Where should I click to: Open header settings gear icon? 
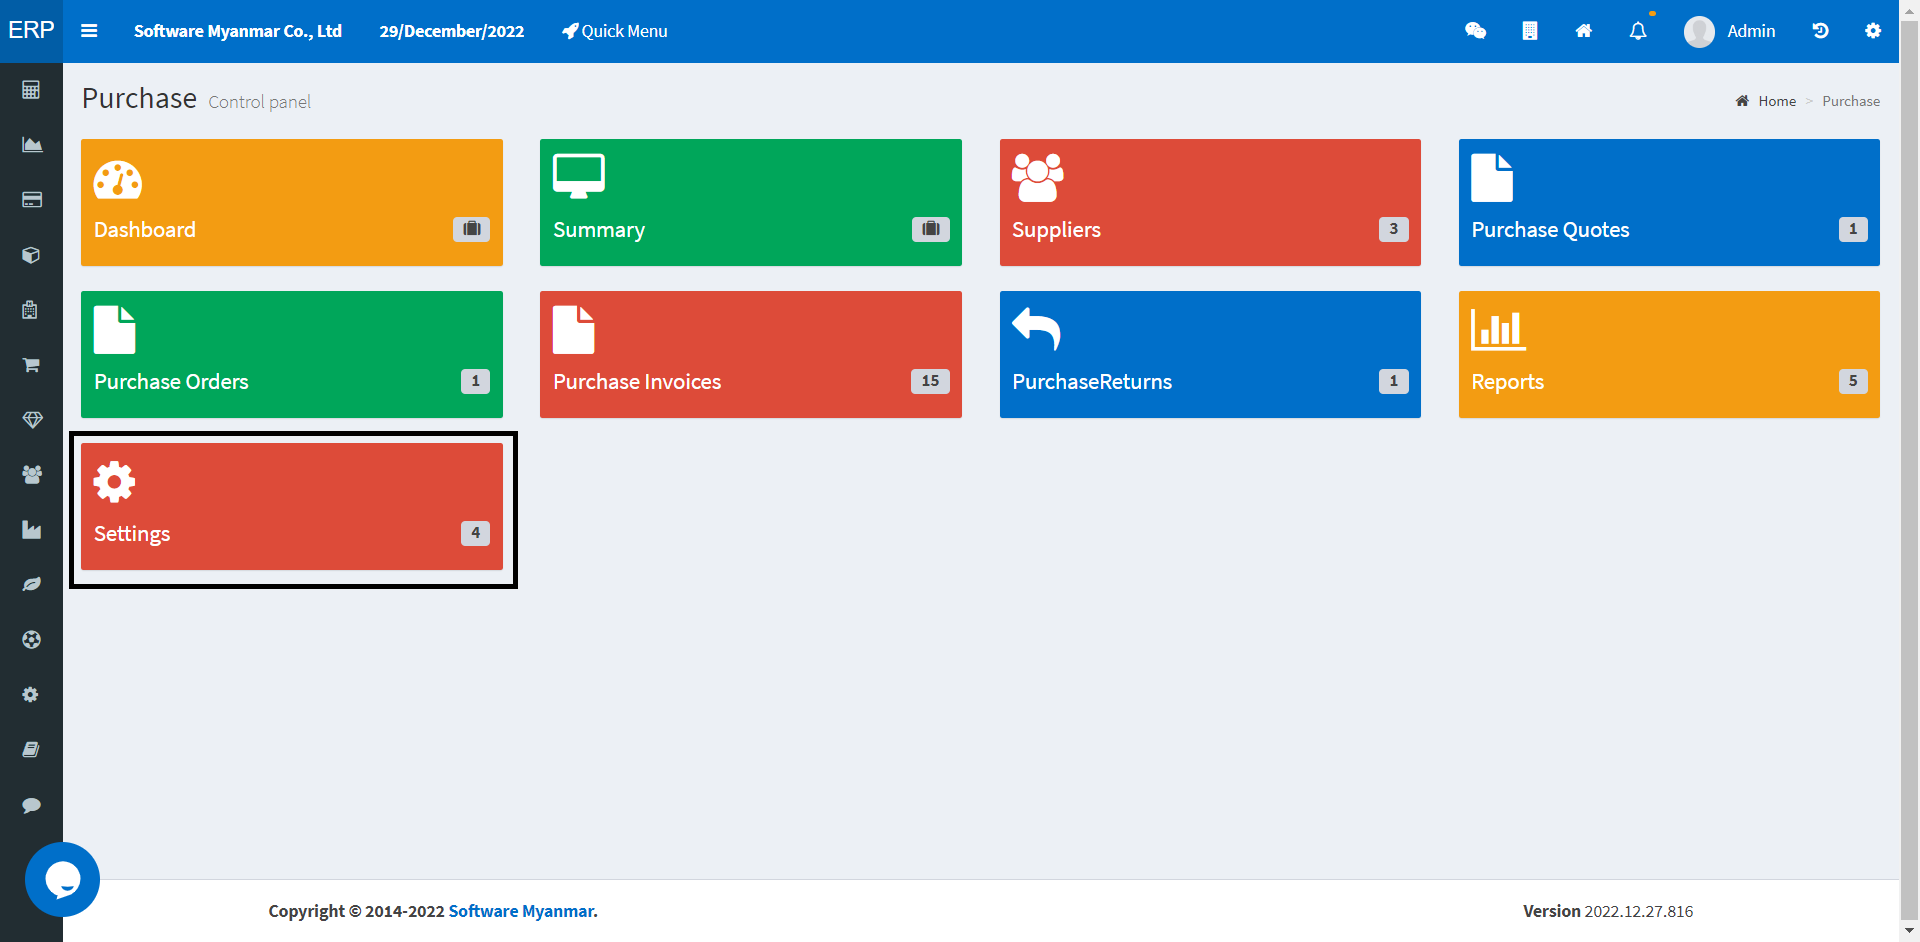click(x=1873, y=31)
